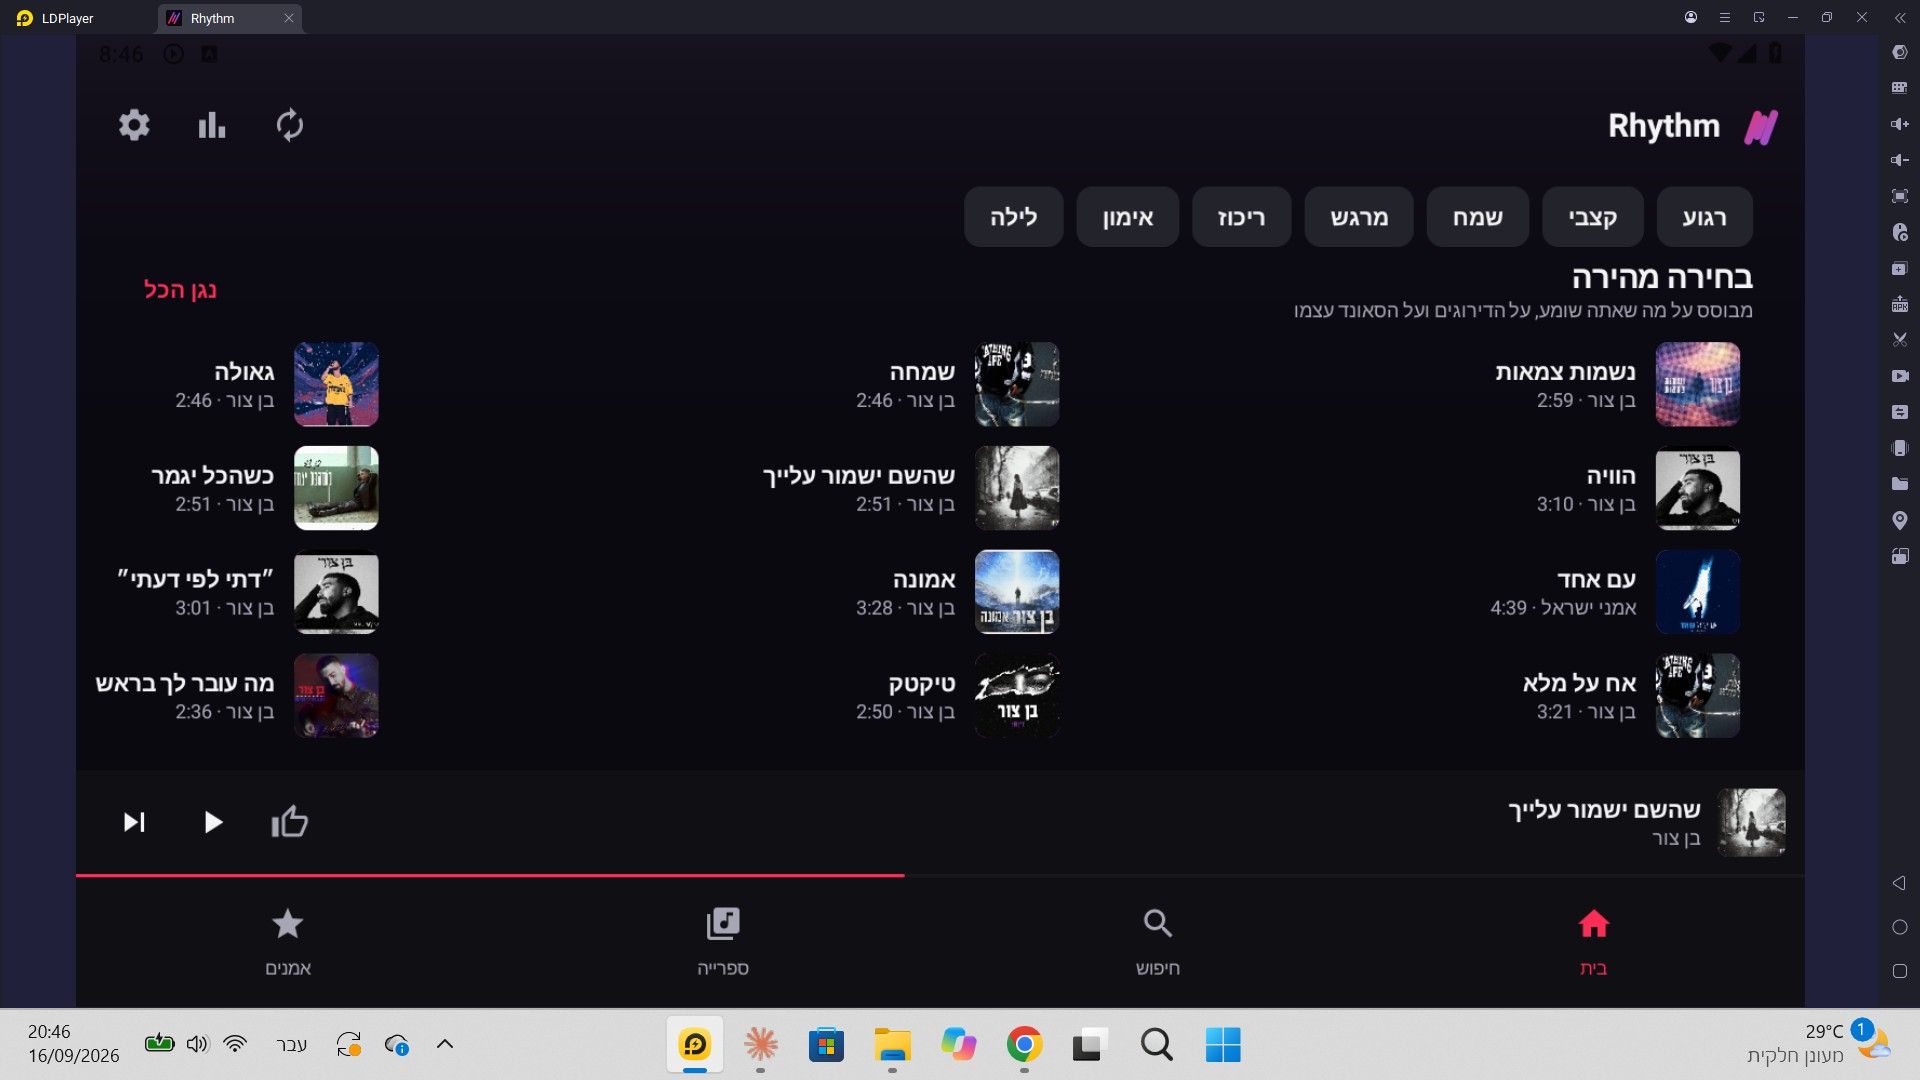Switch the עבר keyboard language indicator
1920x1080 pixels.
point(291,1044)
